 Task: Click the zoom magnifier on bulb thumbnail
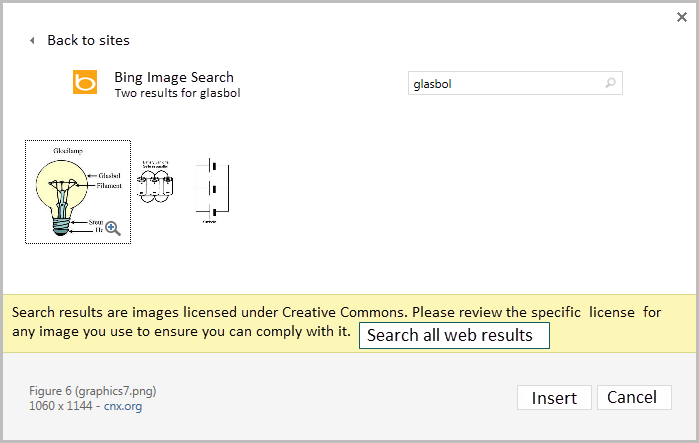(x=113, y=228)
